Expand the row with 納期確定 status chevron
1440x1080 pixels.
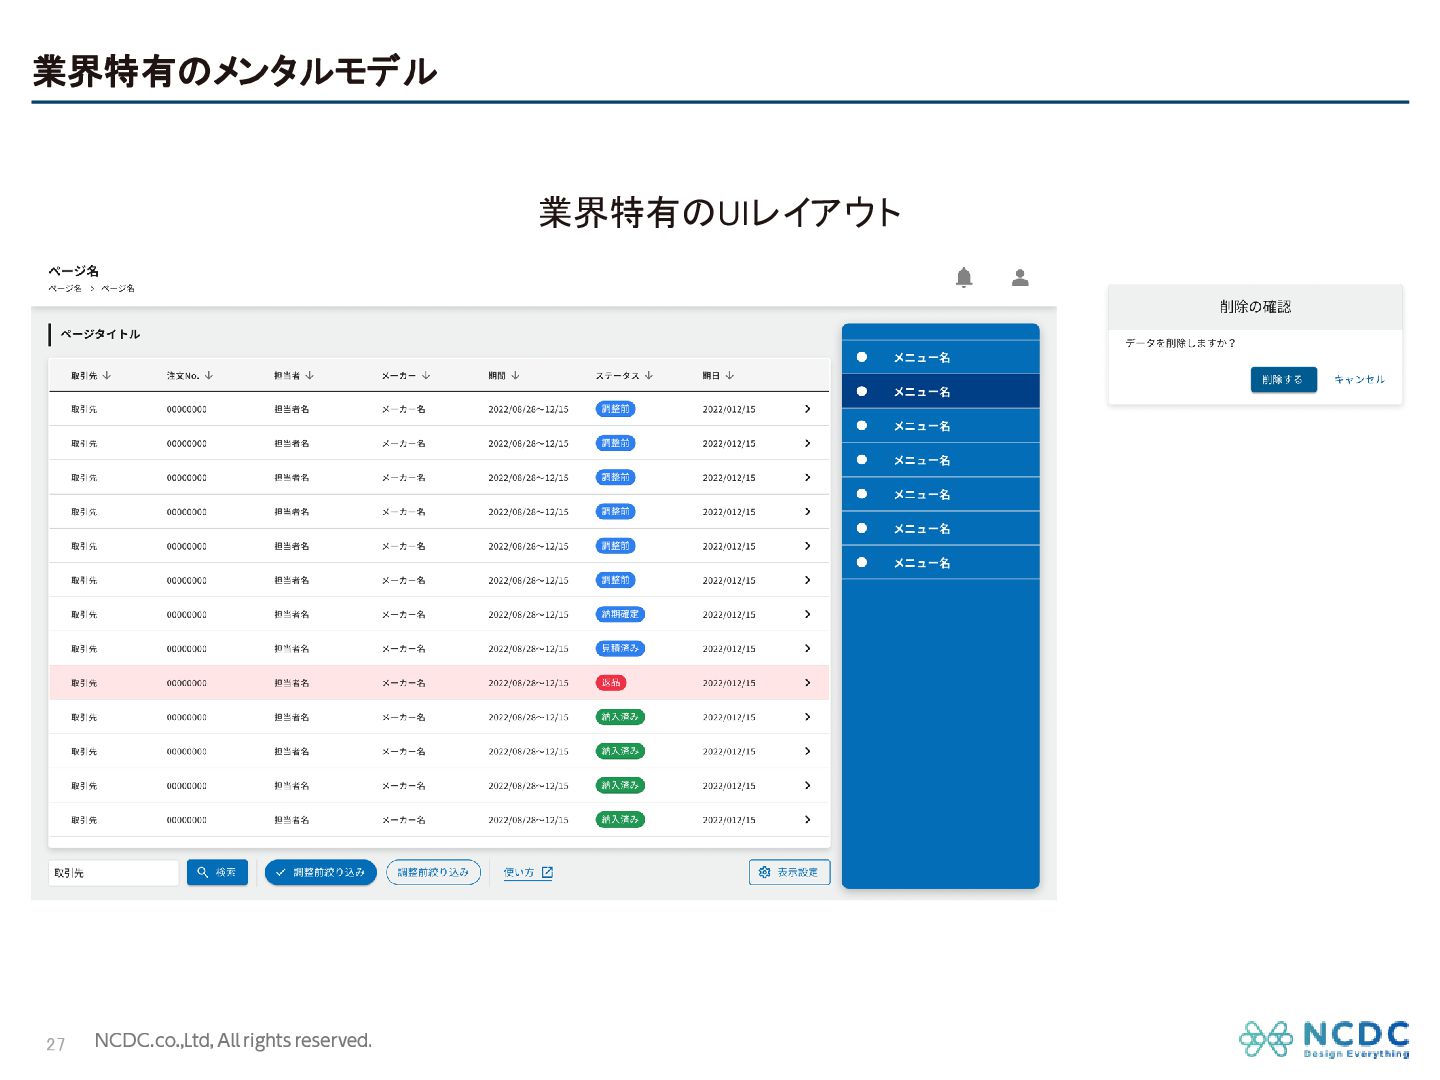[x=808, y=614]
